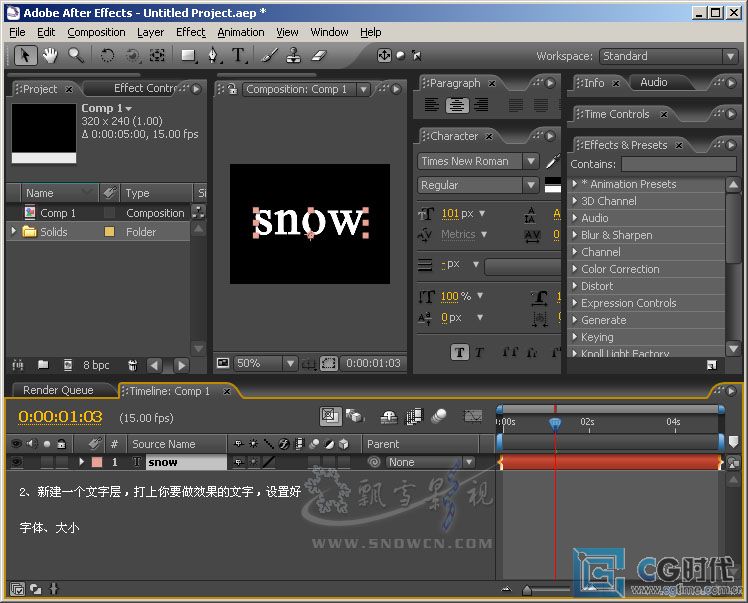Expand the Animation Presets category
This screenshot has width=748, height=603.
[575, 184]
